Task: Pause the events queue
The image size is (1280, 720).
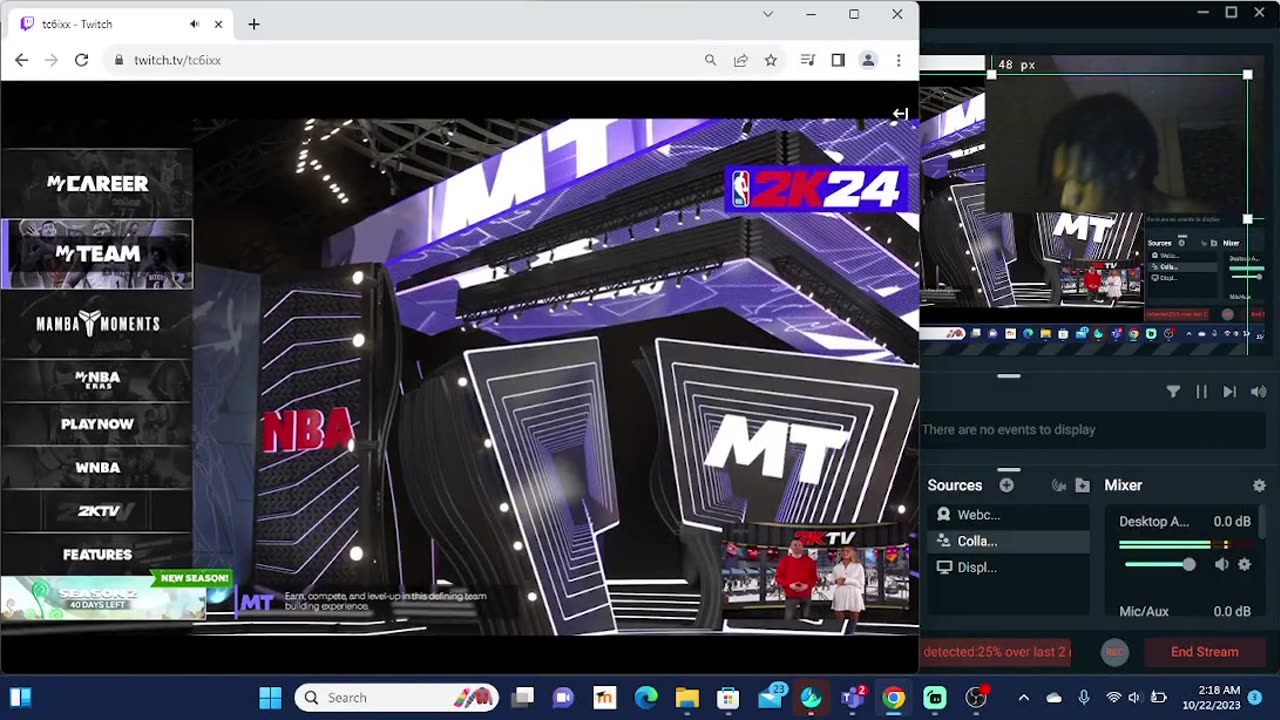Action: click(x=1201, y=392)
